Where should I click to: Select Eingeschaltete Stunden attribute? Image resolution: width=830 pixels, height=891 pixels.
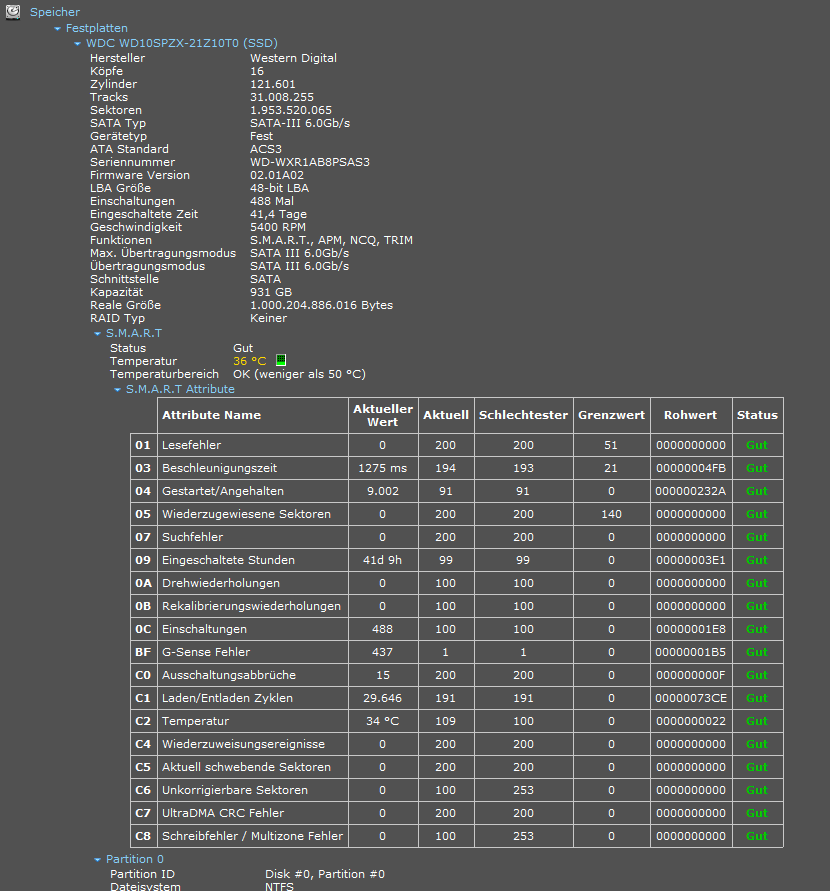tap(228, 560)
